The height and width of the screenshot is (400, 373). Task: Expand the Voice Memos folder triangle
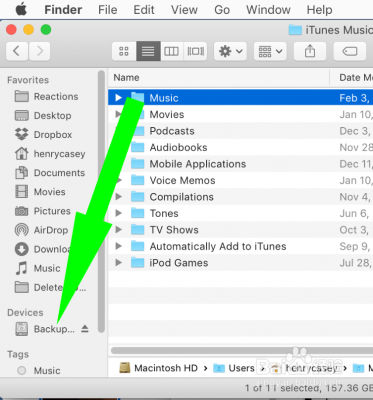[x=118, y=180]
